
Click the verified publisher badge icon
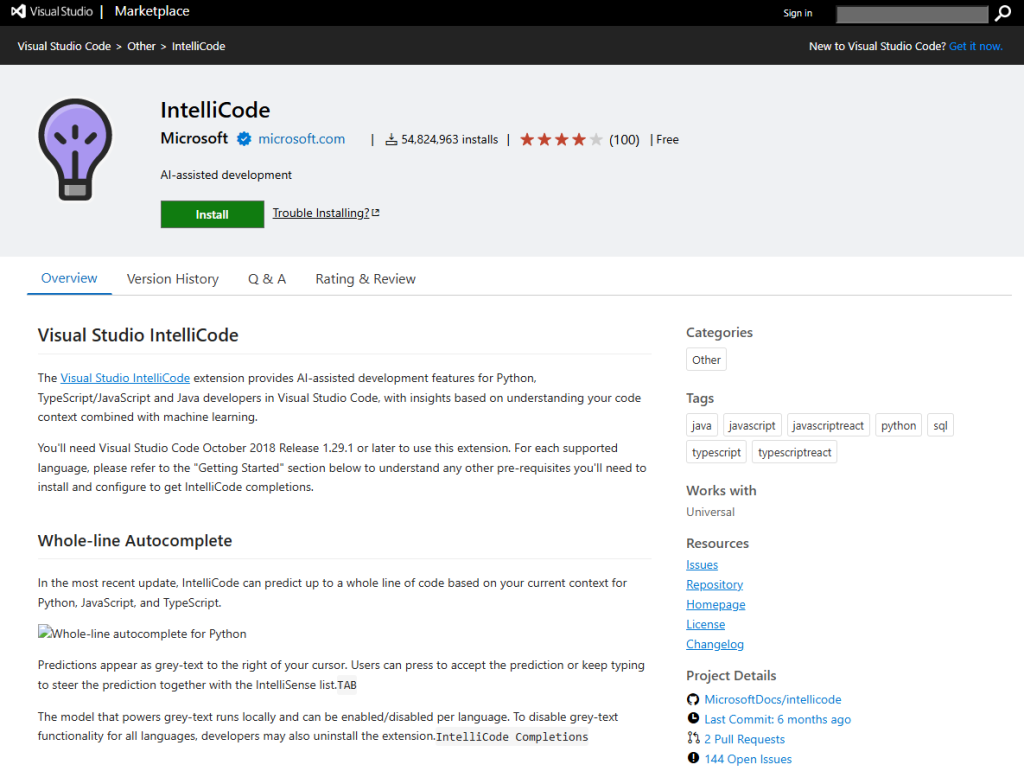(x=244, y=139)
